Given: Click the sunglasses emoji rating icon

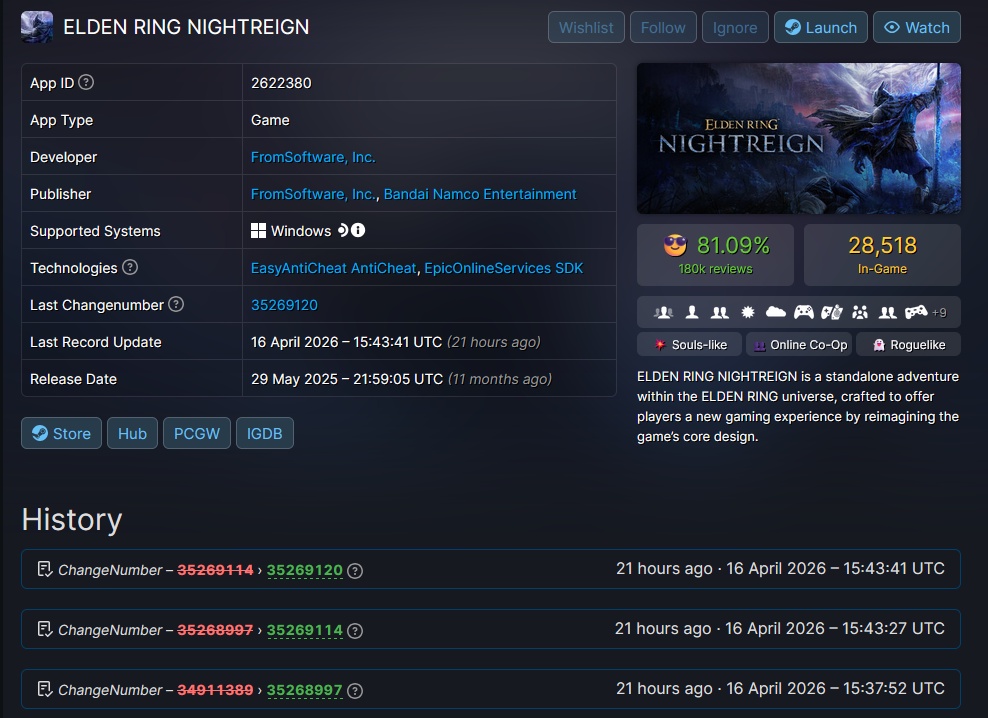Looking at the screenshot, I should point(675,245).
